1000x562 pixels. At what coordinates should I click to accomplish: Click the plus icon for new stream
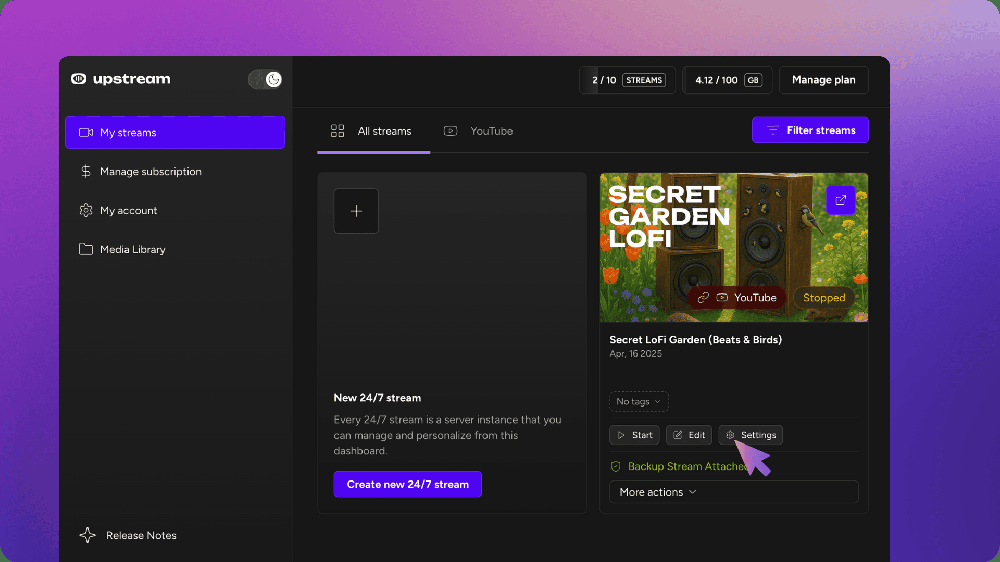356,211
